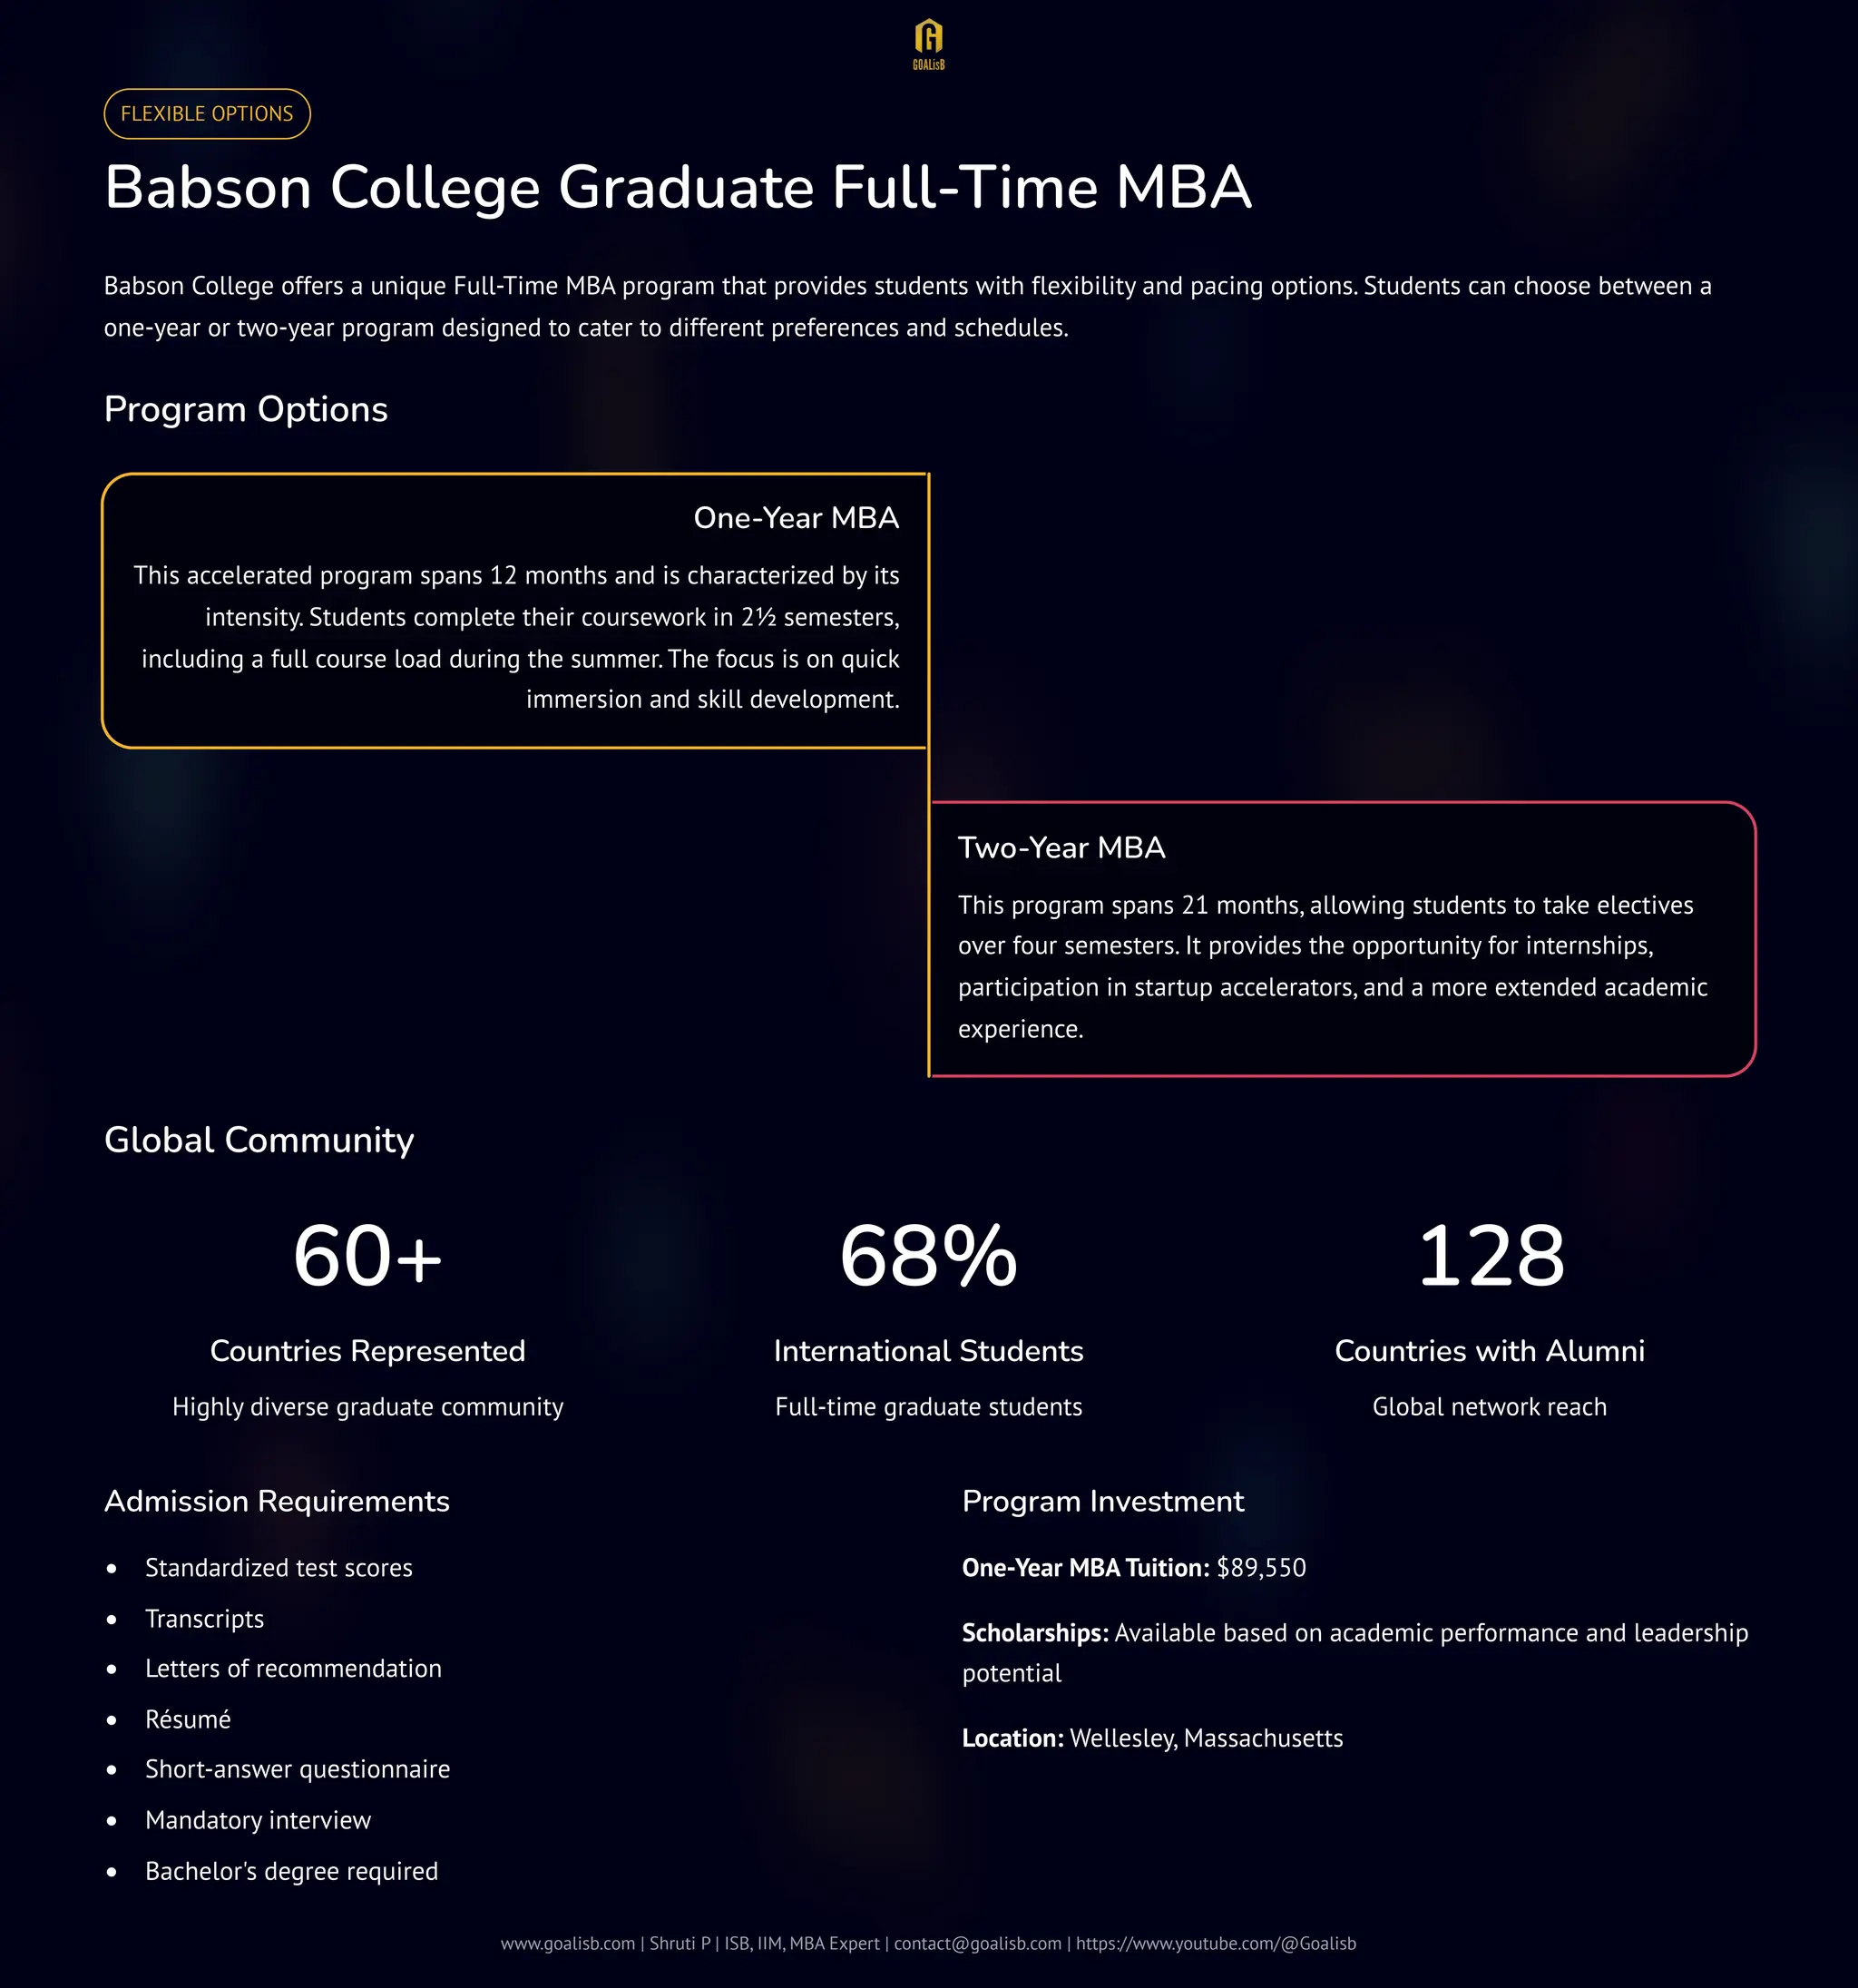This screenshot has height=1988, width=1858.
Task: Click the 128 countries with alumni figure
Action: [x=1490, y=1256]
